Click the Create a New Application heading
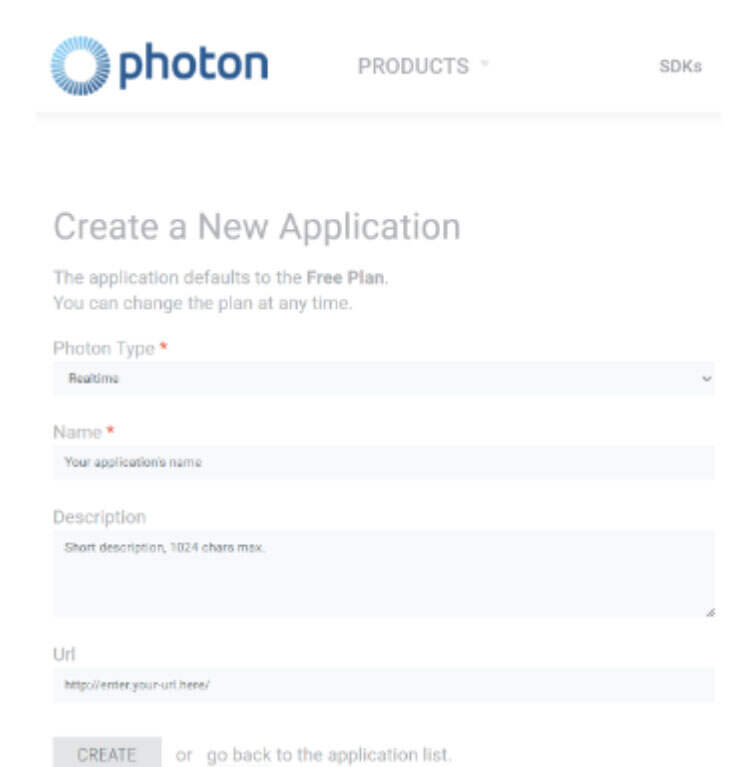751x767 pixels. (257, 227)
